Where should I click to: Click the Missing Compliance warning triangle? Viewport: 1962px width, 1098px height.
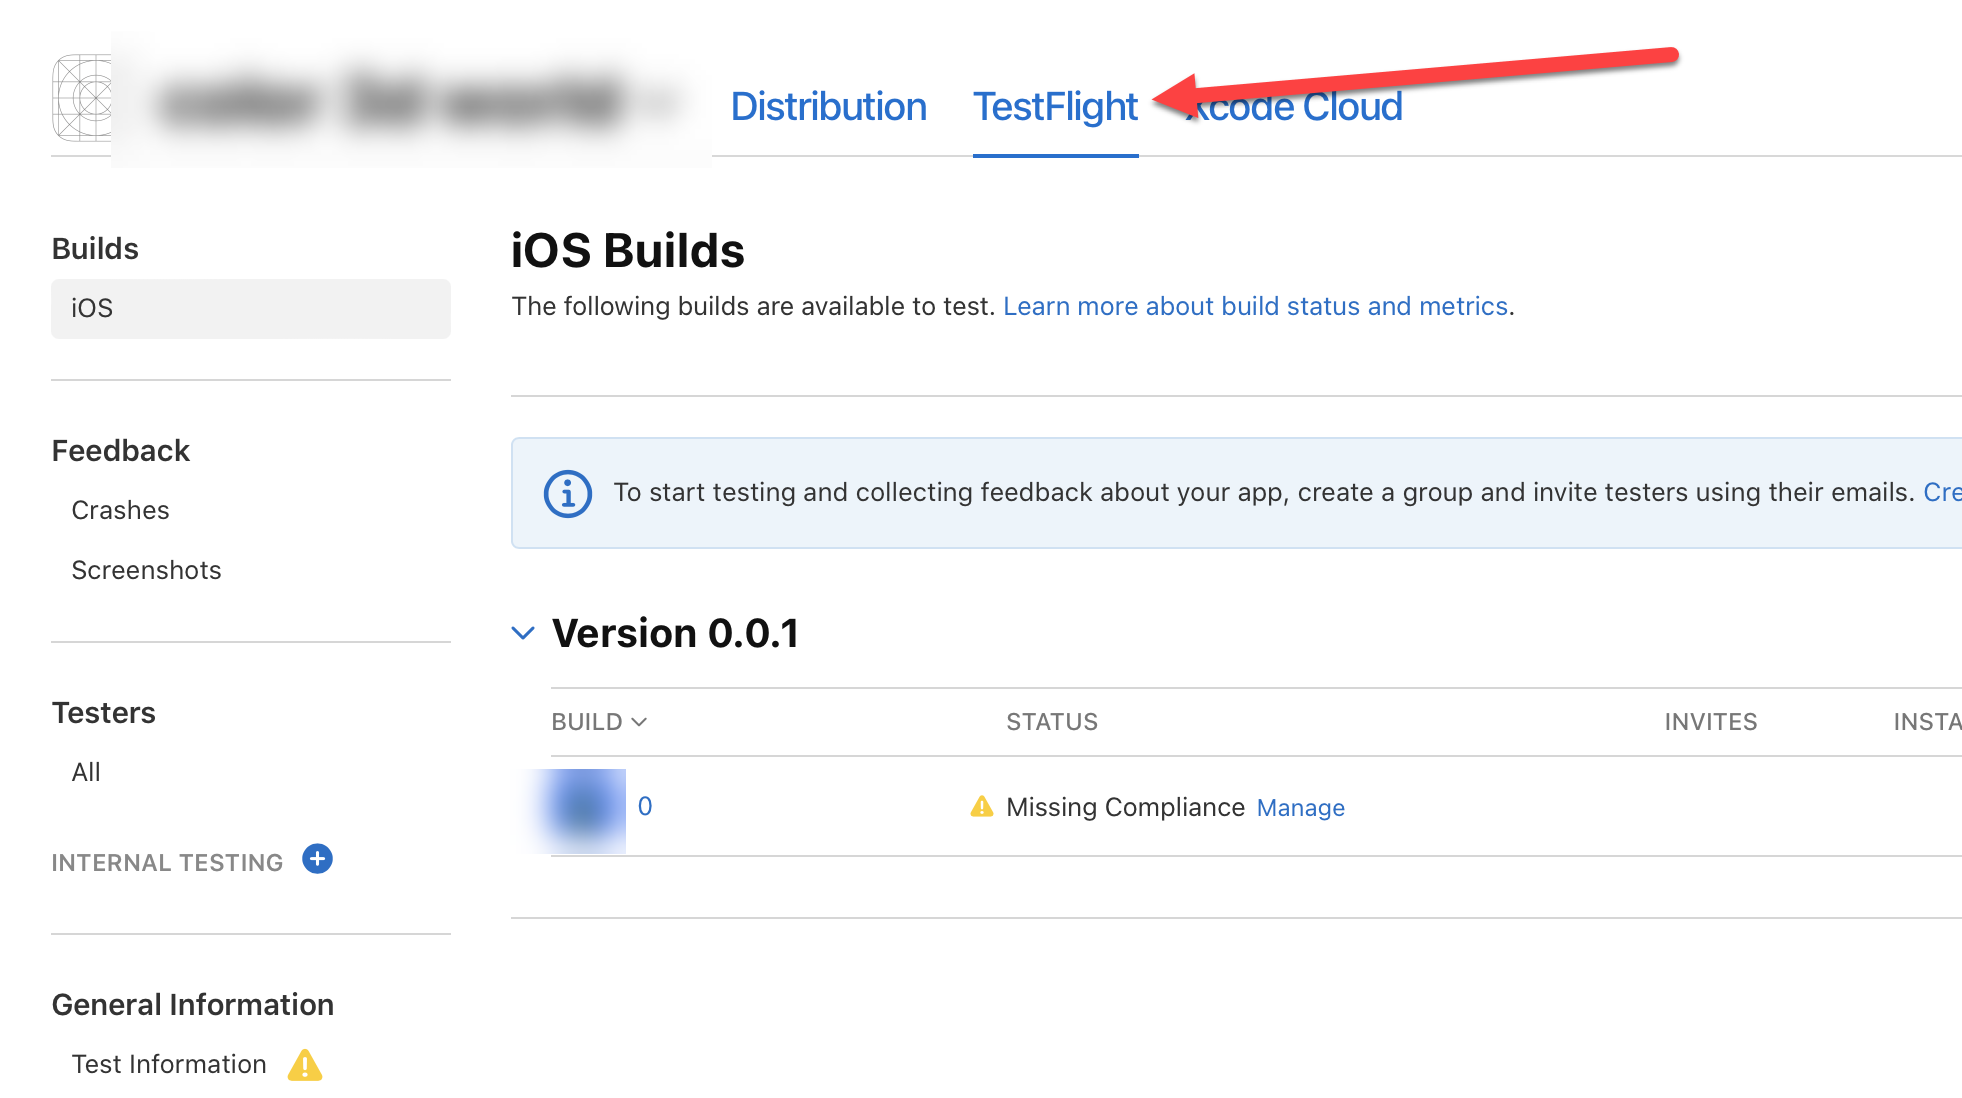[982, 807]
